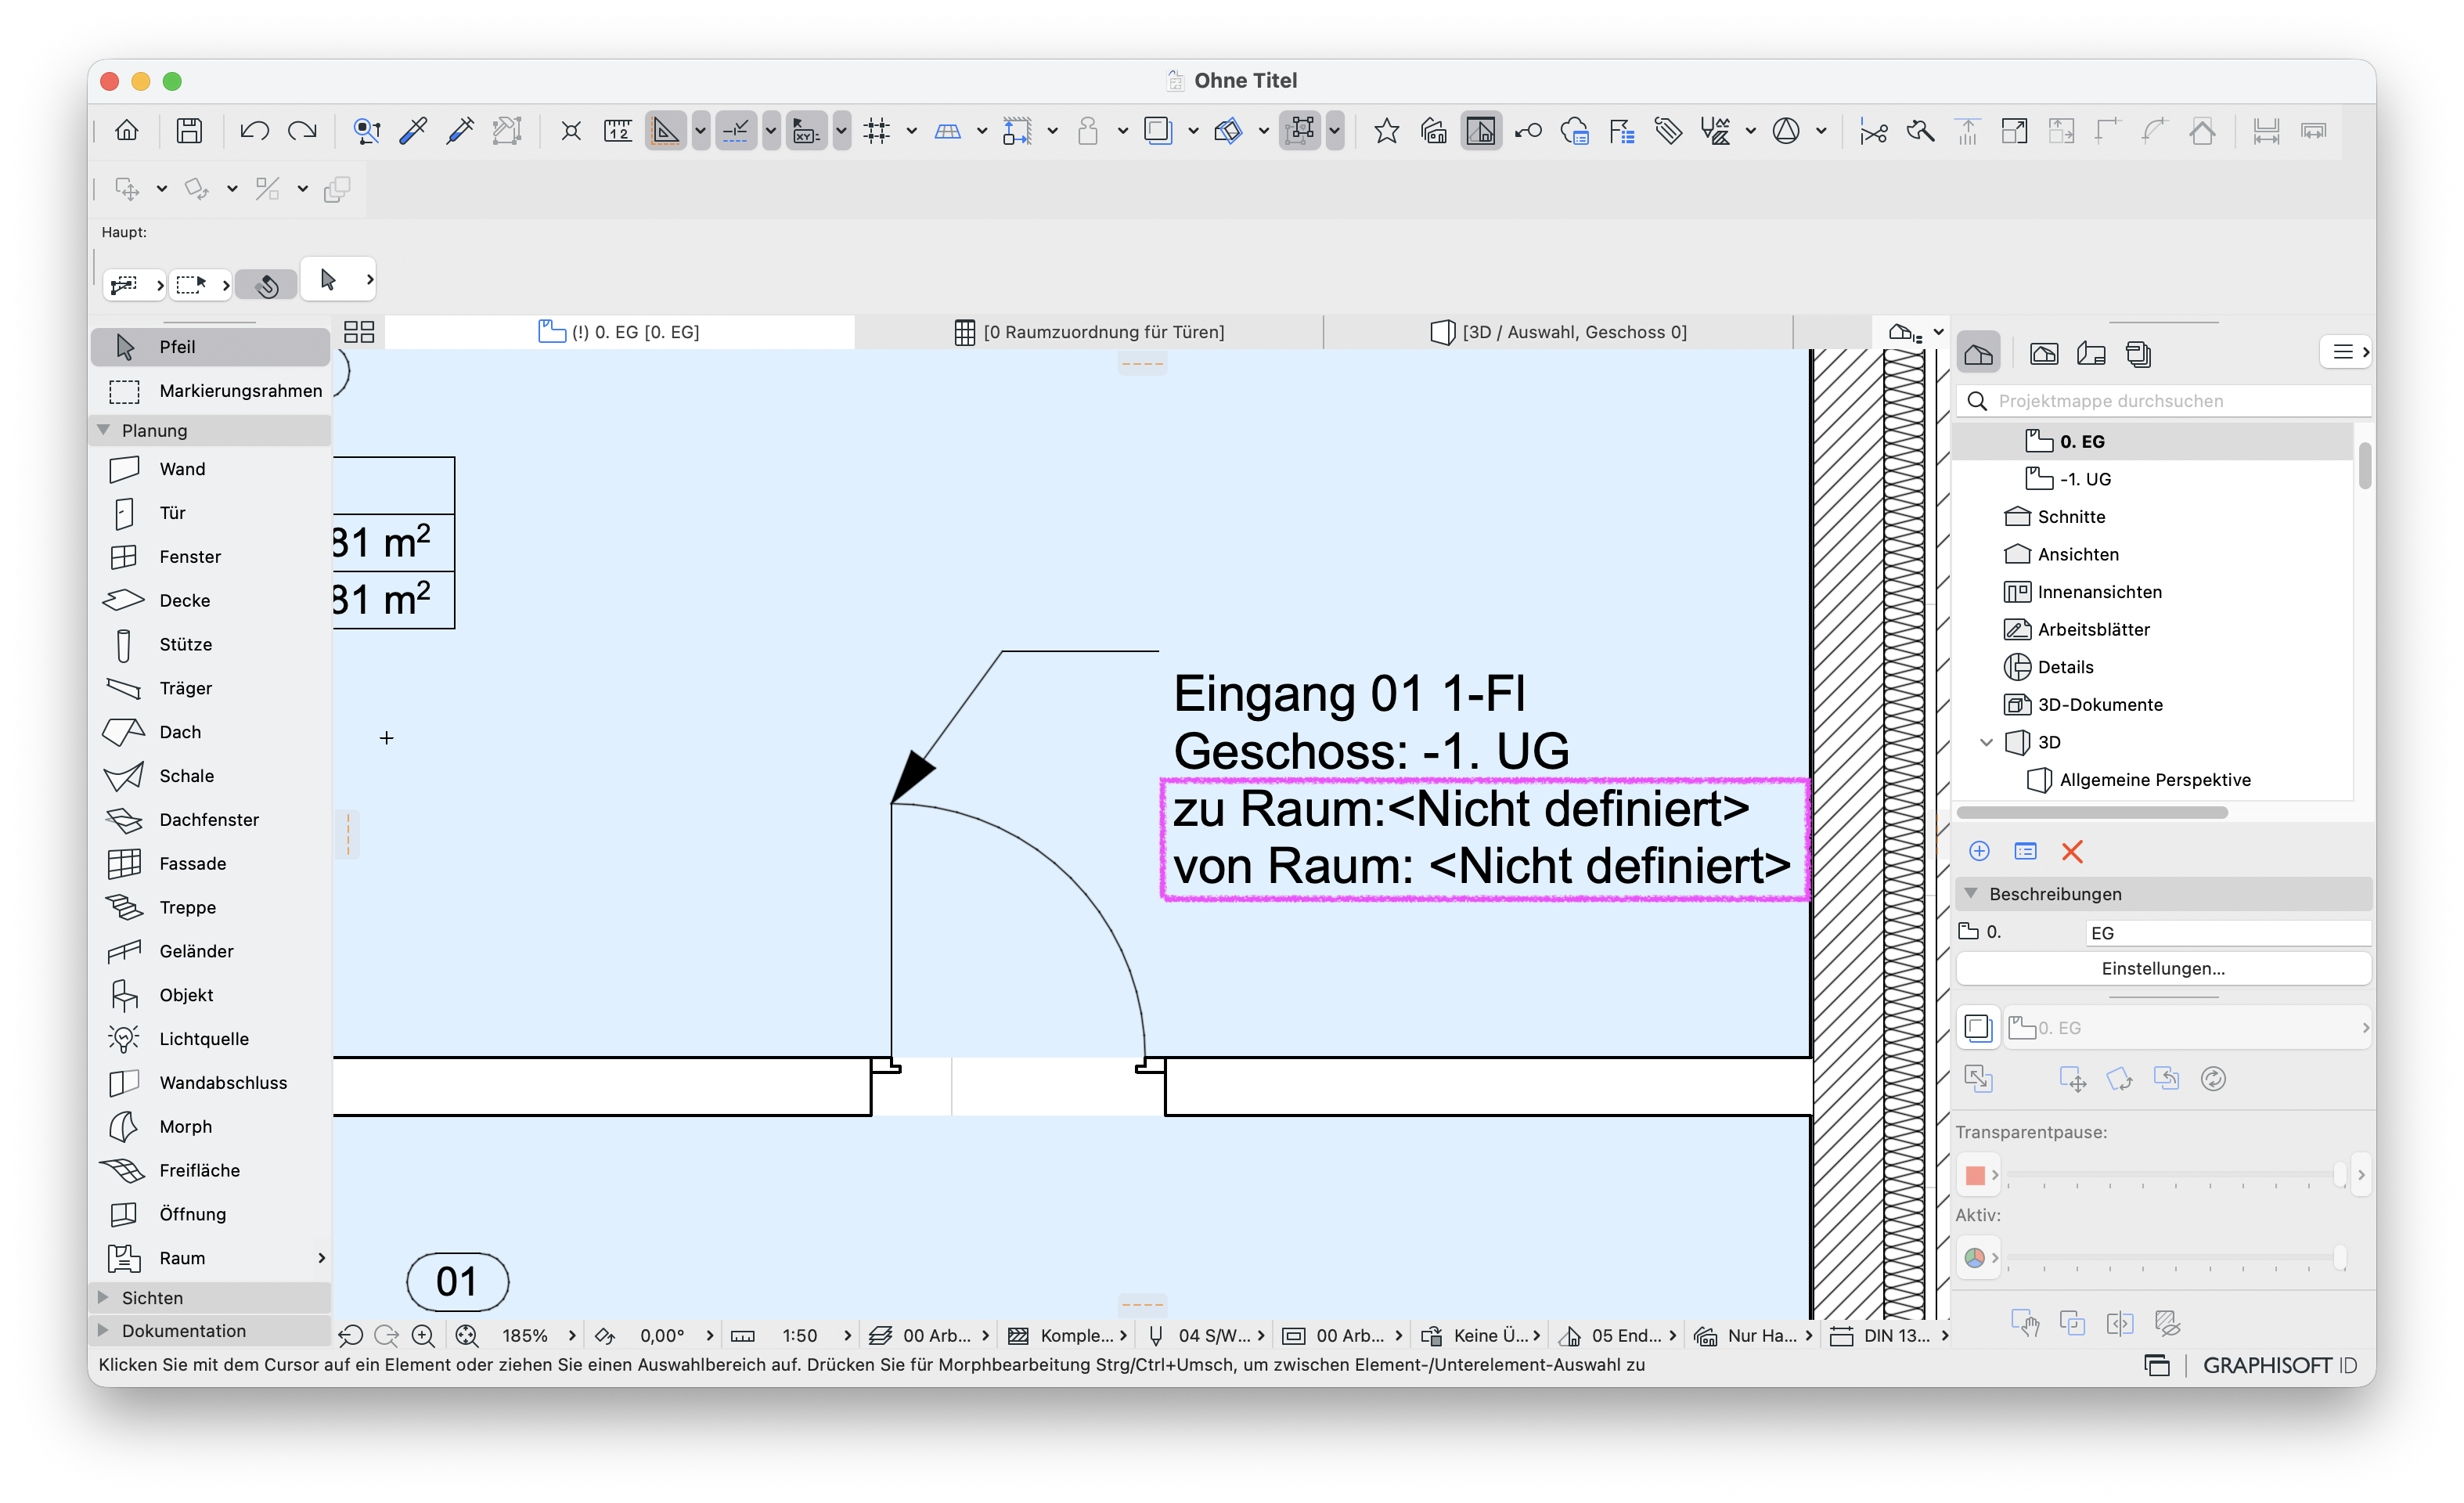Toggle the guide lines button in toolbar
Screen dimensions: 2464x1503
pyautogui.click(x=736, y=130)
